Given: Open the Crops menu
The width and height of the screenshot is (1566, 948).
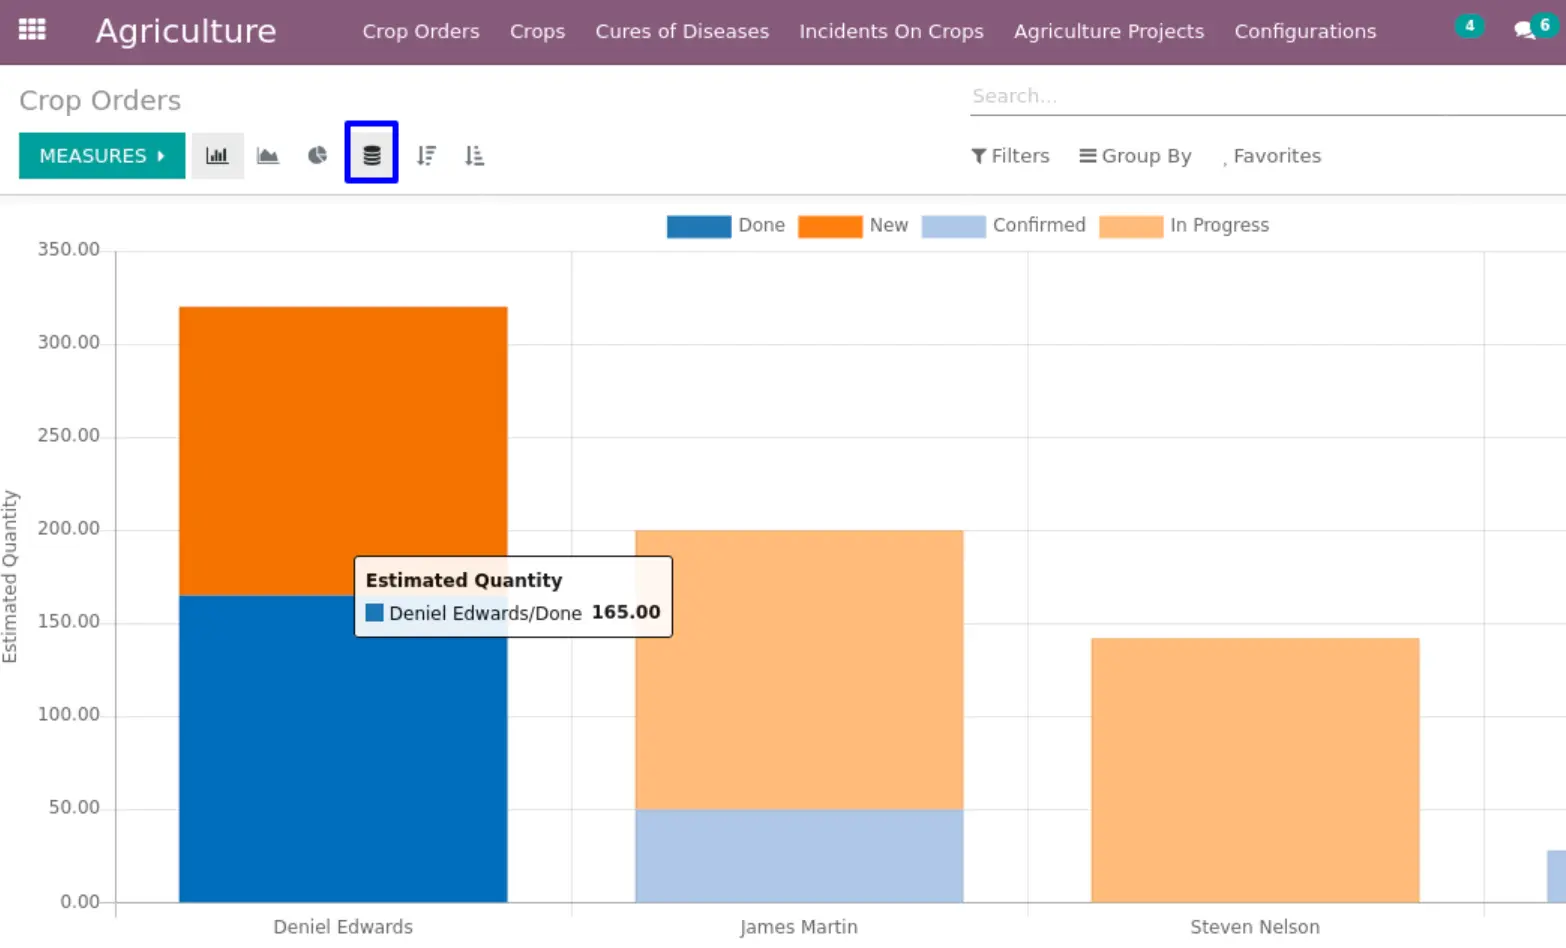Looking at the screenshot, I should coord(537,31).
